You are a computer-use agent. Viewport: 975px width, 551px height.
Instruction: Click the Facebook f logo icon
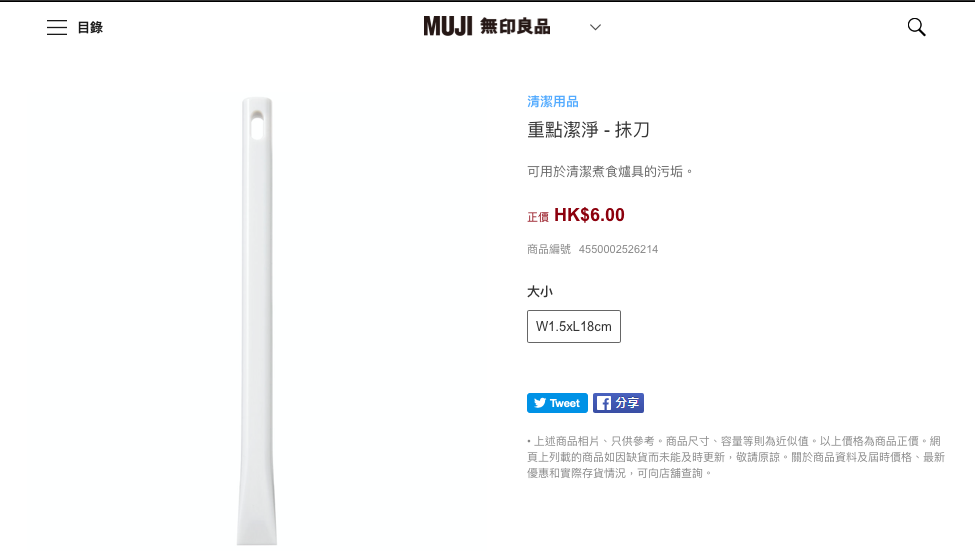tap(603, 403)
